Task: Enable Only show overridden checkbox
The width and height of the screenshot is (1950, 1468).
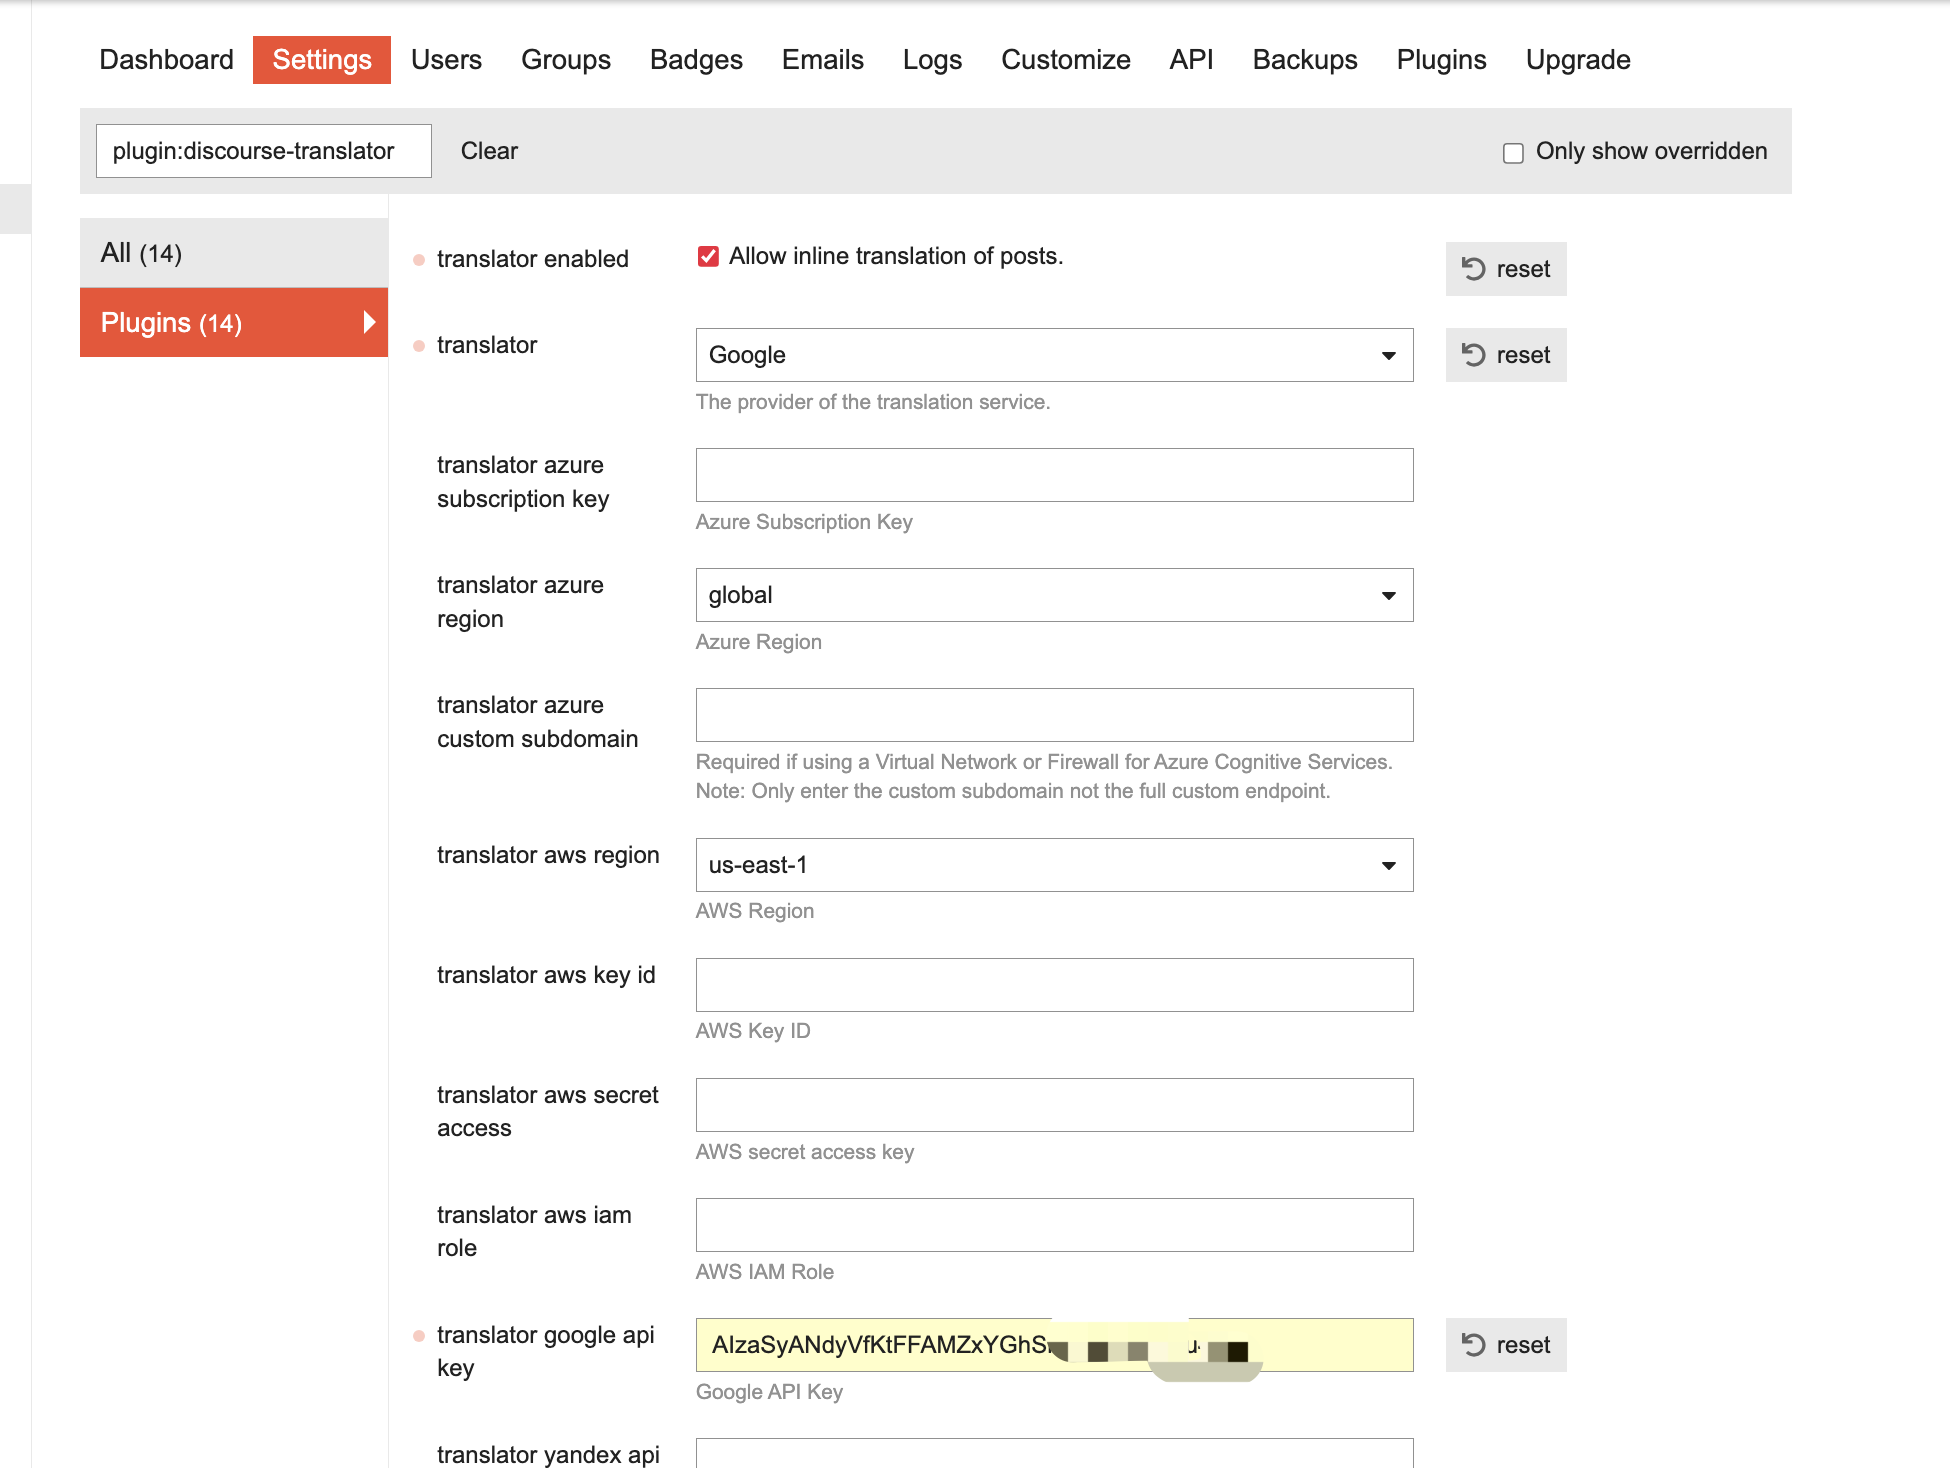Action: click(x=1513, y=153)
